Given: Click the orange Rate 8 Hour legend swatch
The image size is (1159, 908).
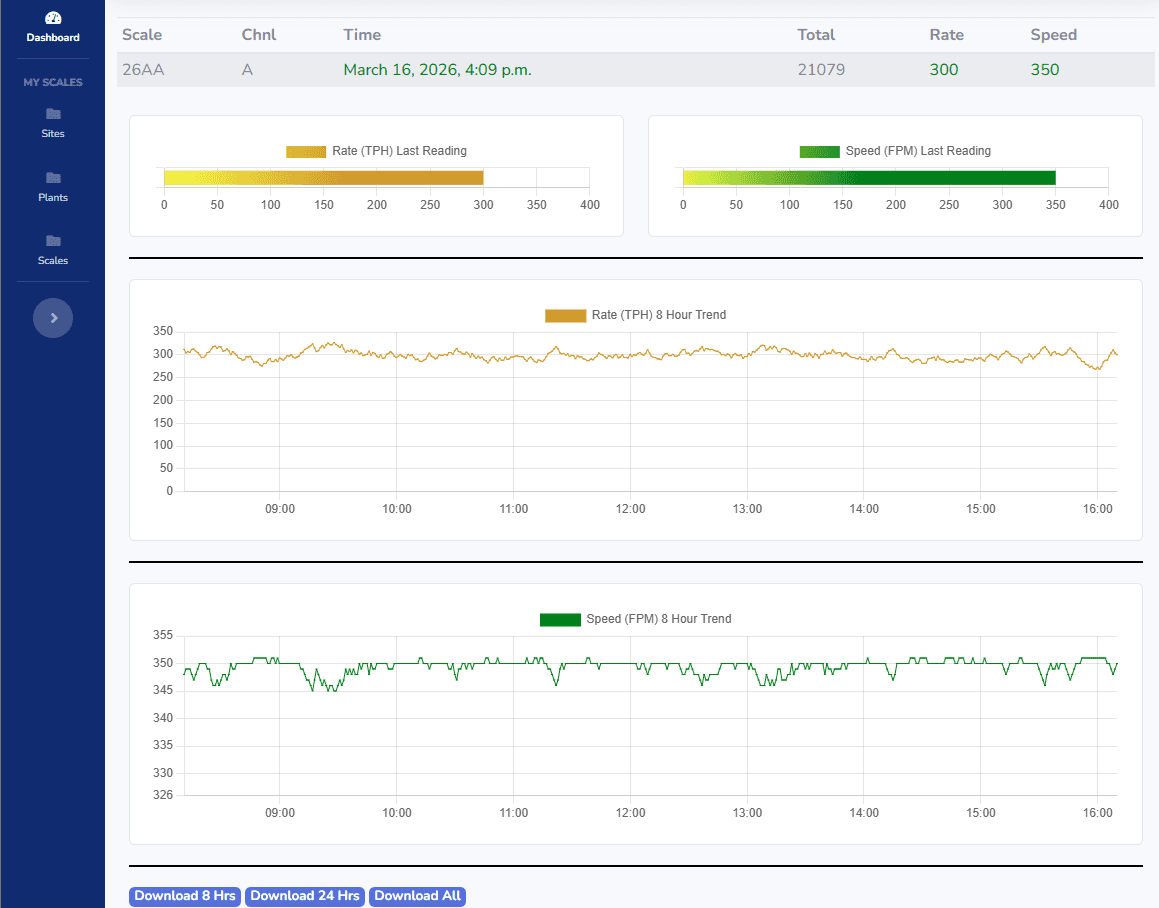Looking at the screenshot, I should 565,315.
